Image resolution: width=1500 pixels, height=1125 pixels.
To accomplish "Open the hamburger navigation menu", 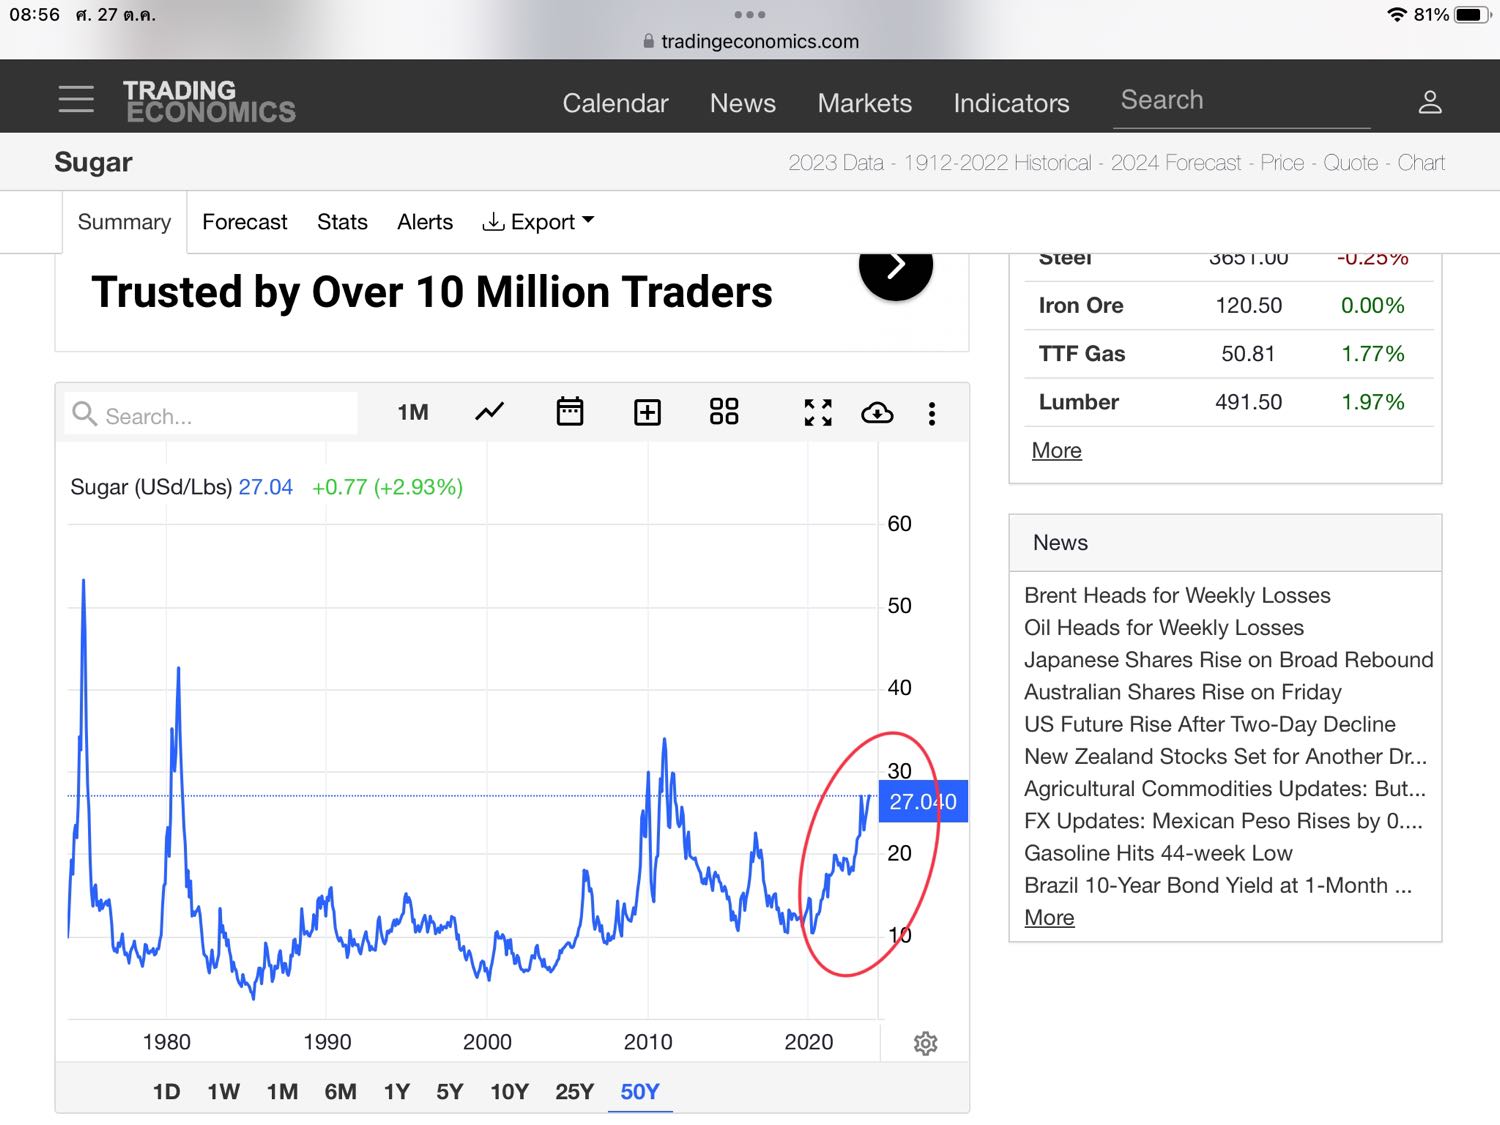I will (76, 99).
